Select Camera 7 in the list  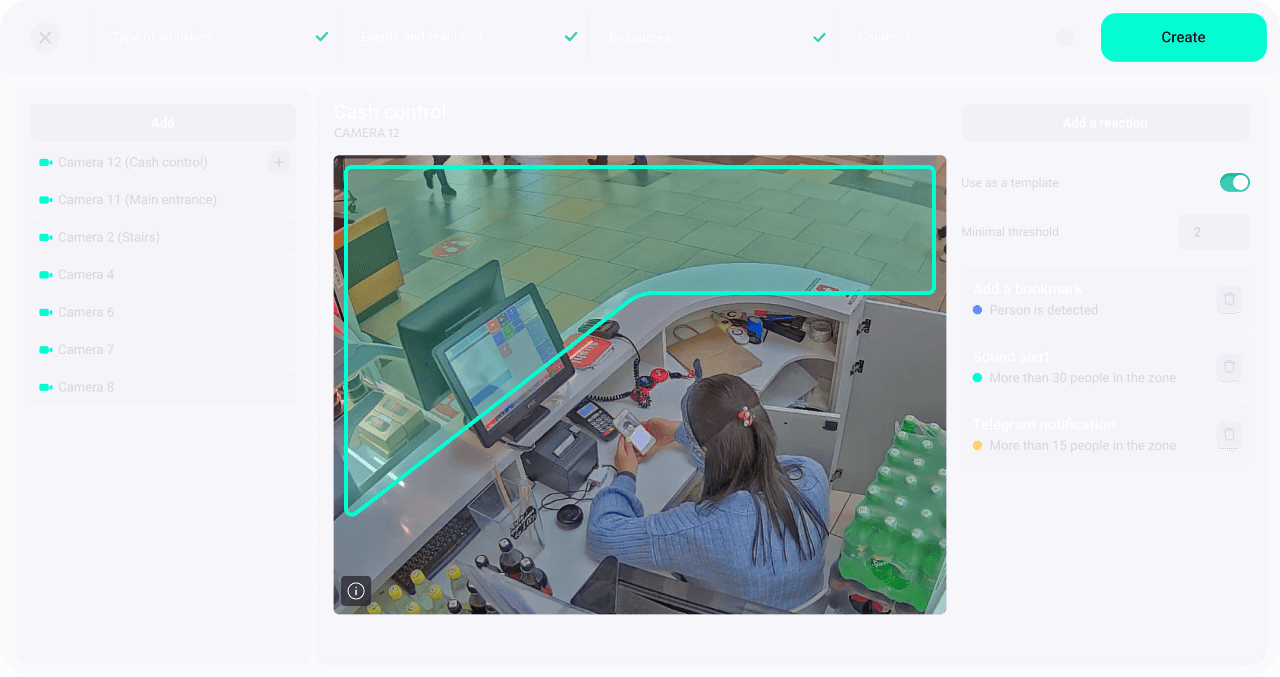(x=163, y=350)
